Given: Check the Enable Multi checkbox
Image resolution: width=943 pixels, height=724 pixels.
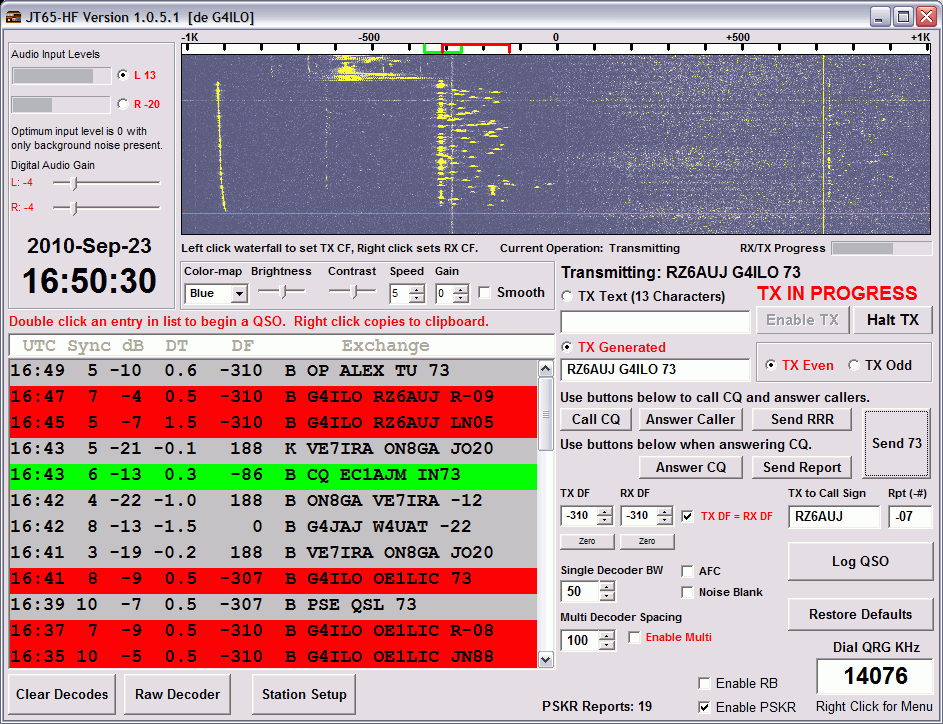Looking at the screenshot, I should coord(634,637).
